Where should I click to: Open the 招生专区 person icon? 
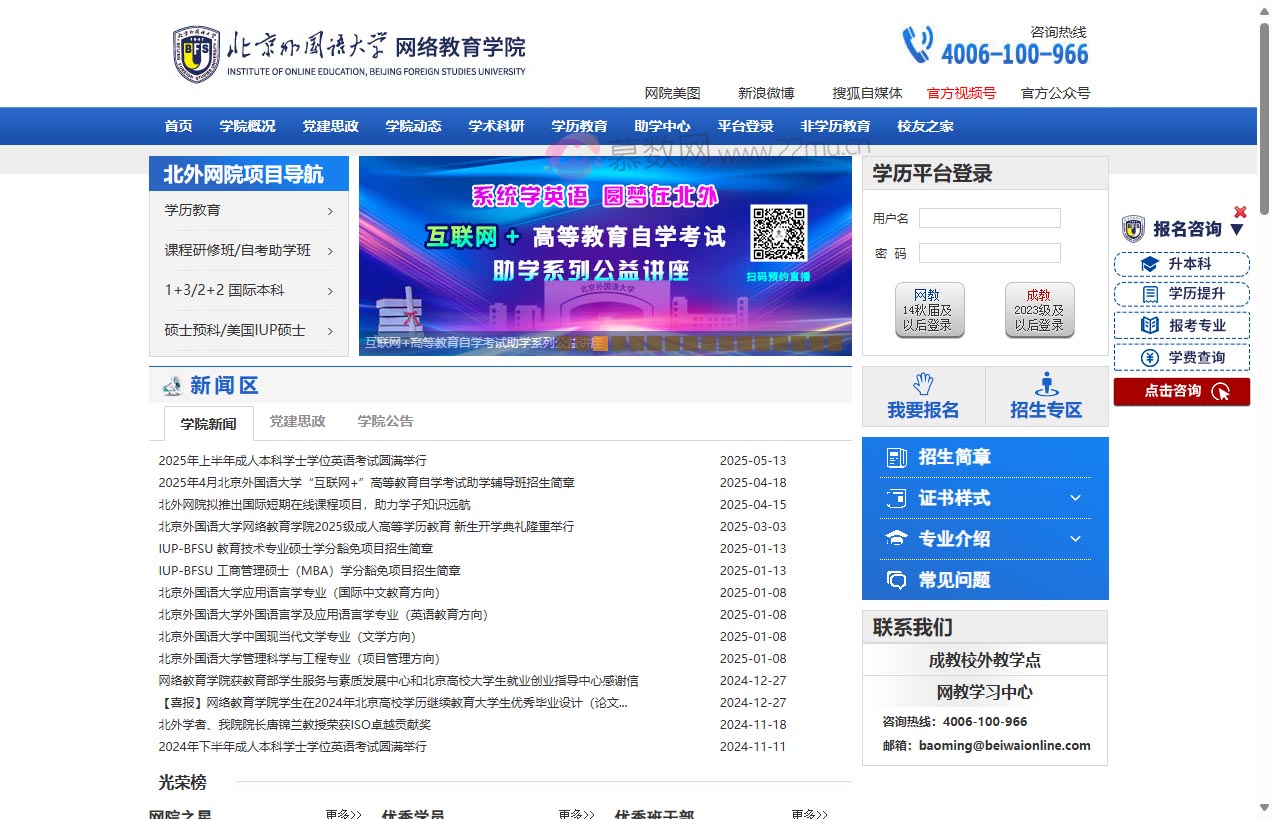(x=1046, y=385)
